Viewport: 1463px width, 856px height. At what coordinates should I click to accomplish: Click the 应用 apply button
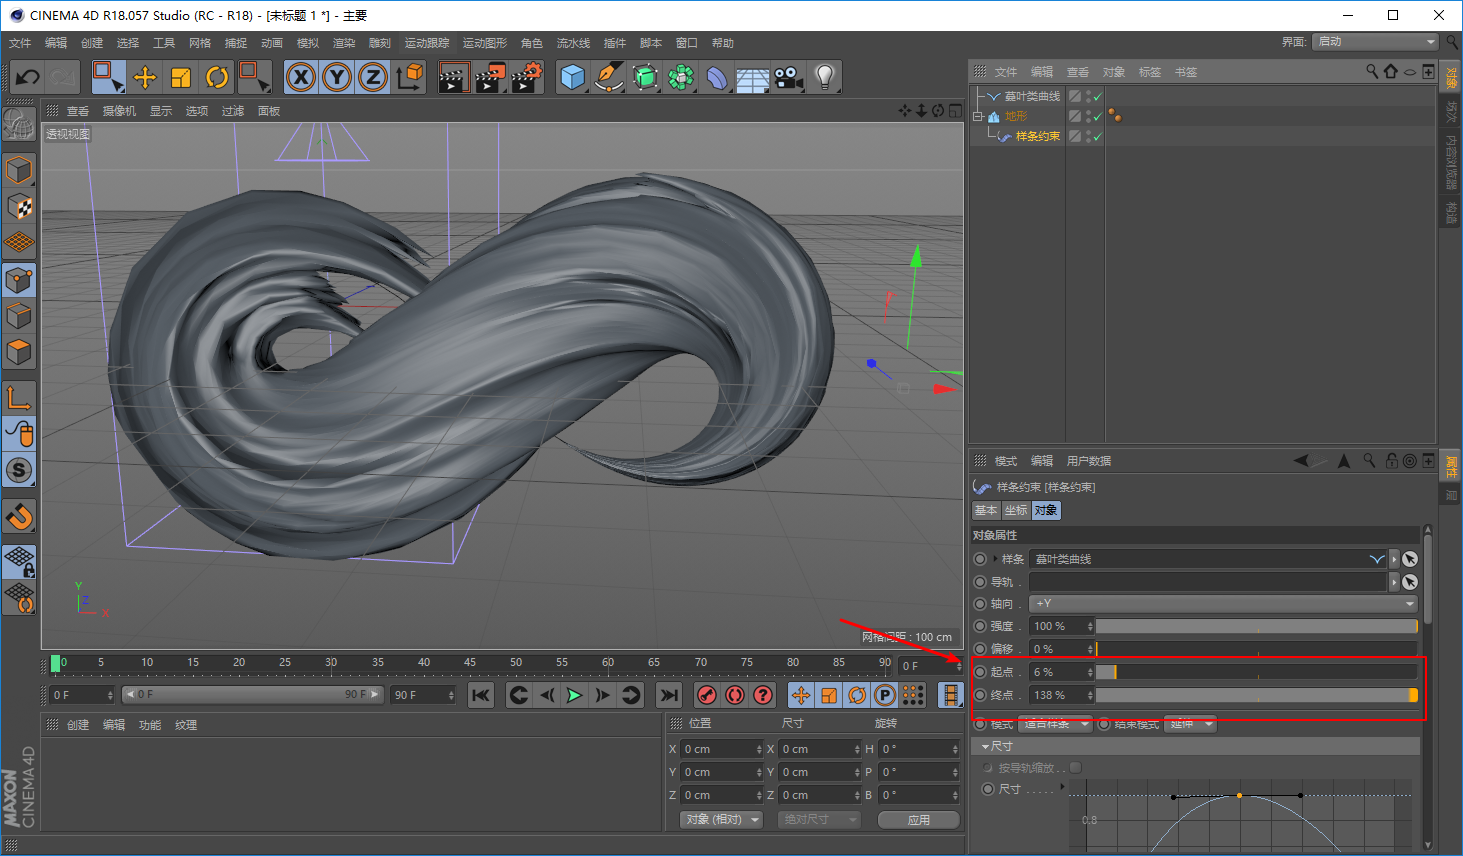919,820
